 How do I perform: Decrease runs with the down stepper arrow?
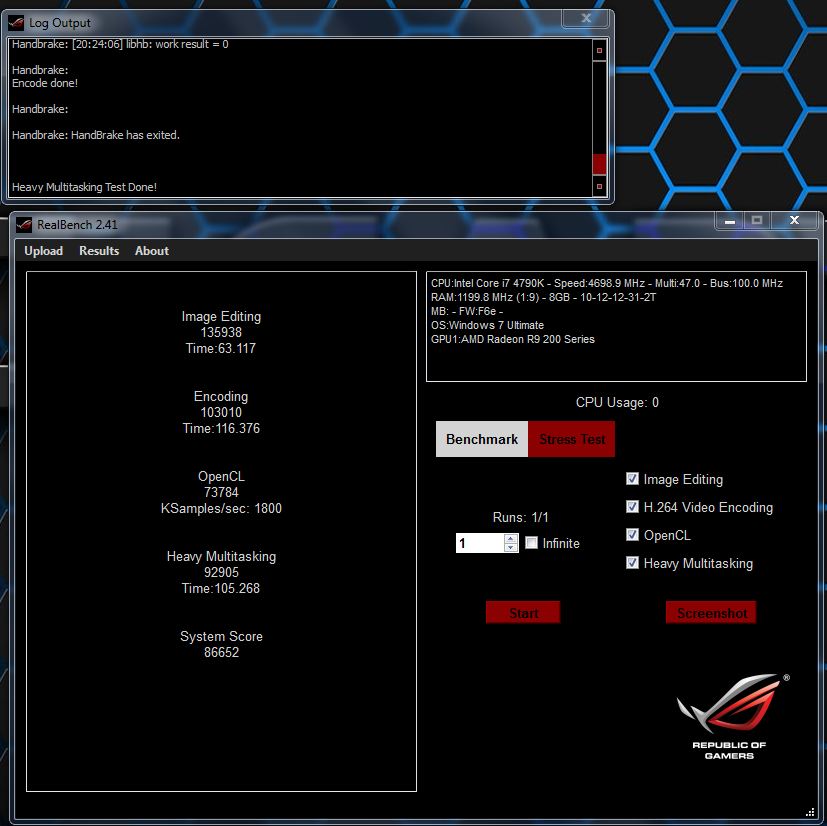click(511, 548)
